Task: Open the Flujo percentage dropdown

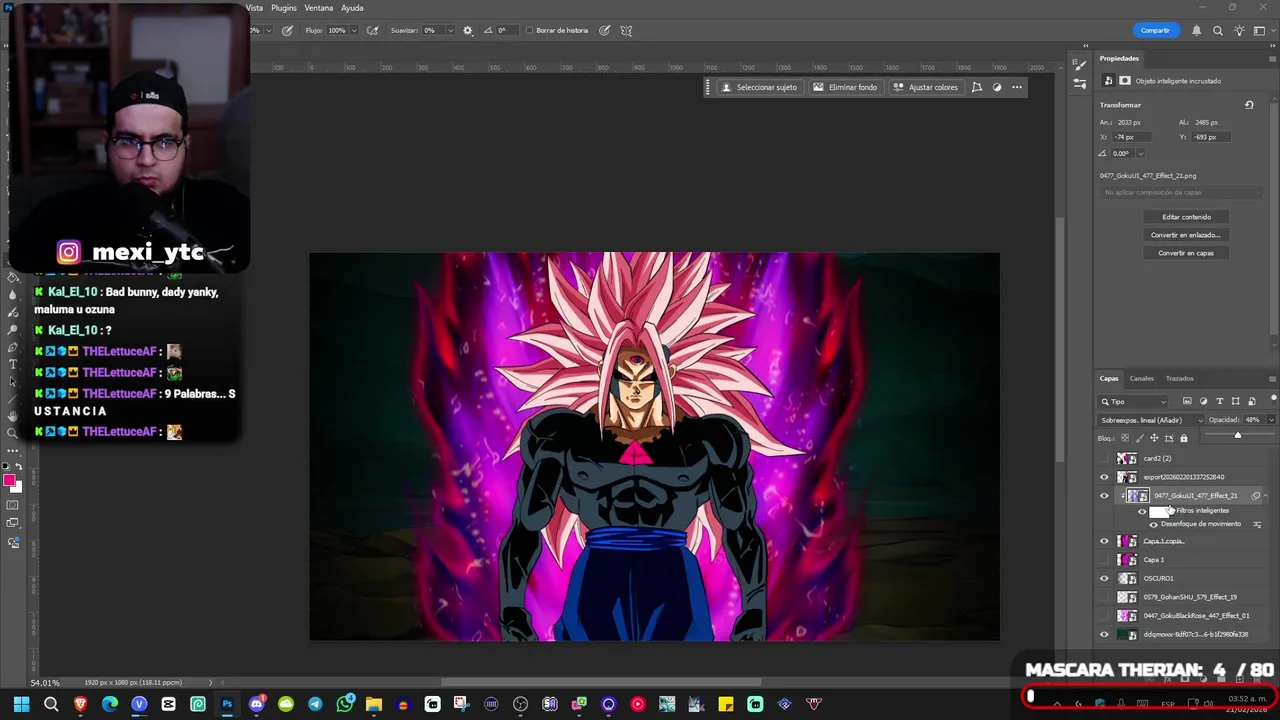Action: 353,30
